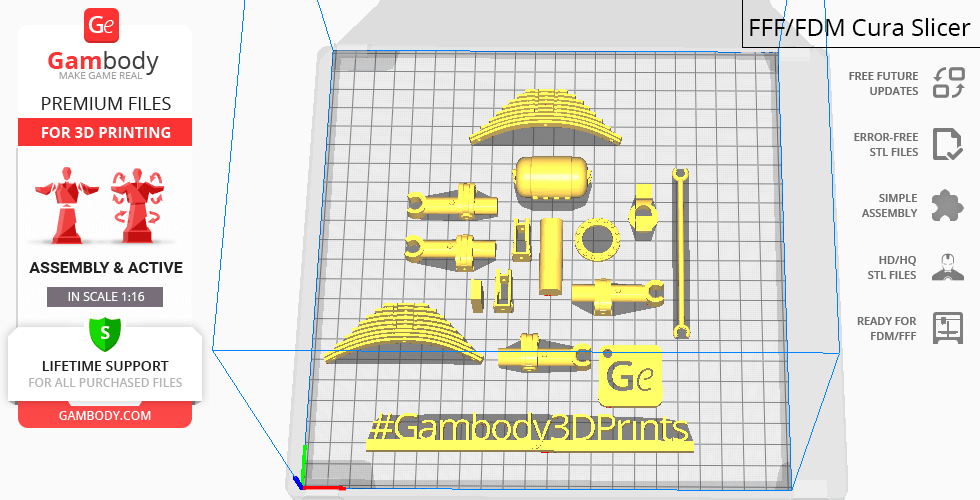Click the Free Future Updates icon
This screenshot has height=500, width=980.
click(946, 83)
